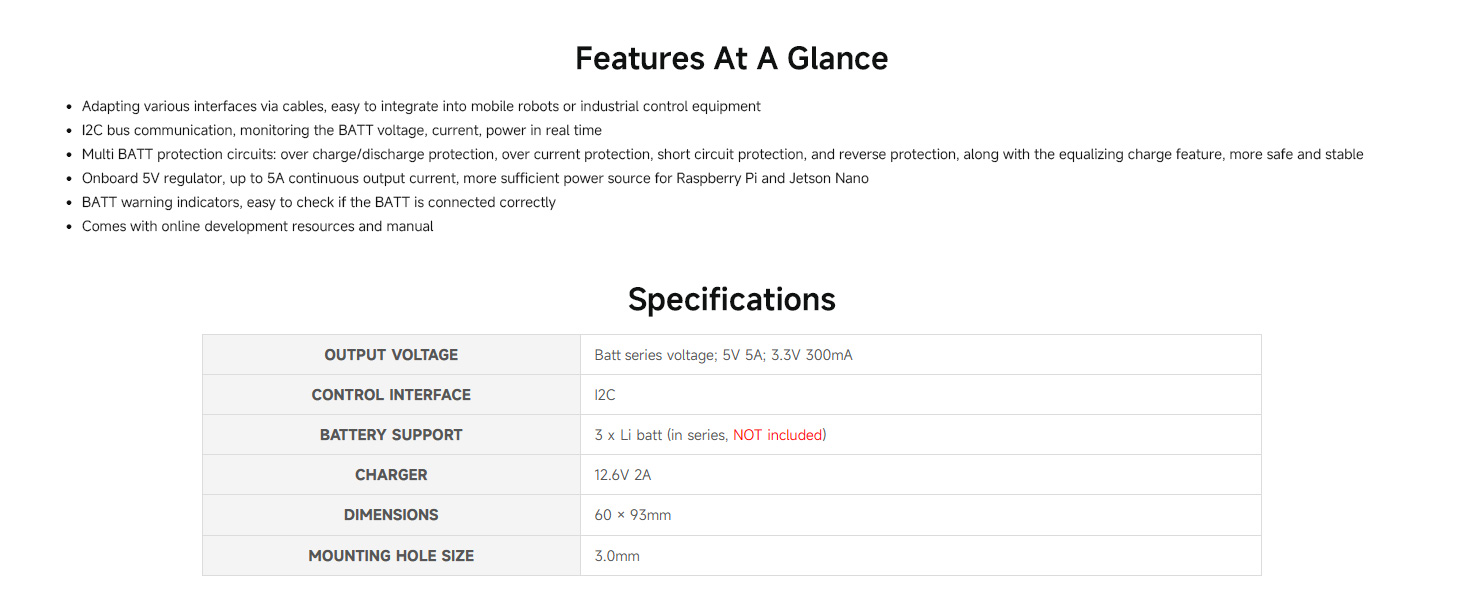
Task: Click the 60 × 93mm dimensions value
Action: pos(632,515)
